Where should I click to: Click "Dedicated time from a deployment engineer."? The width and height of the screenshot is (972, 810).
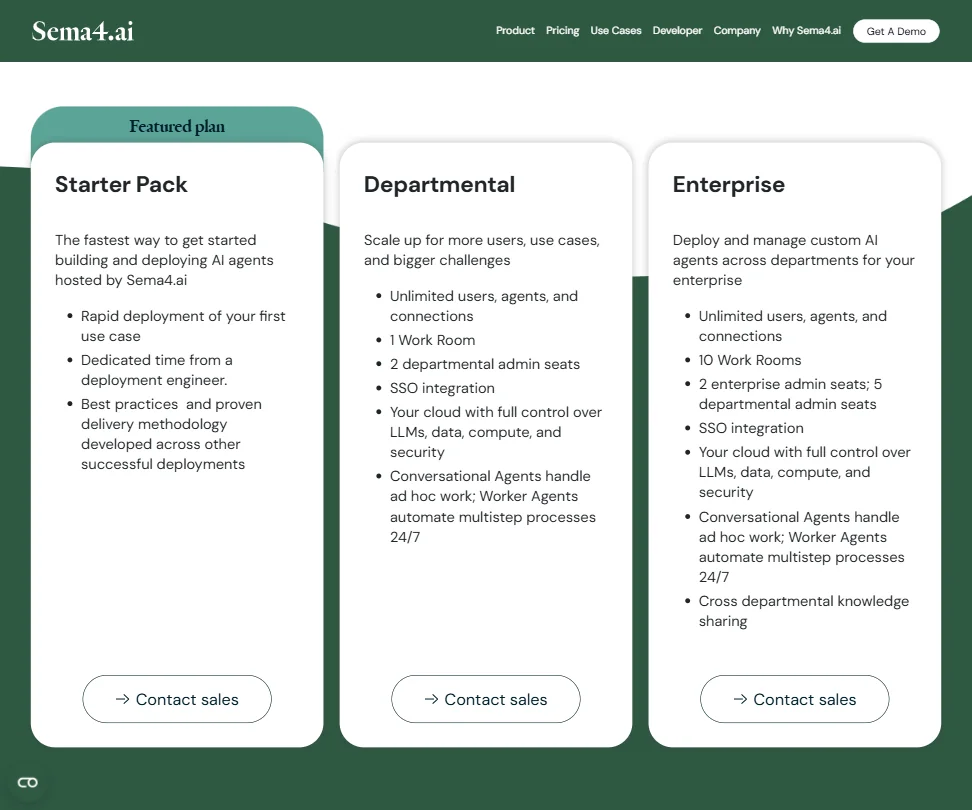156,370
